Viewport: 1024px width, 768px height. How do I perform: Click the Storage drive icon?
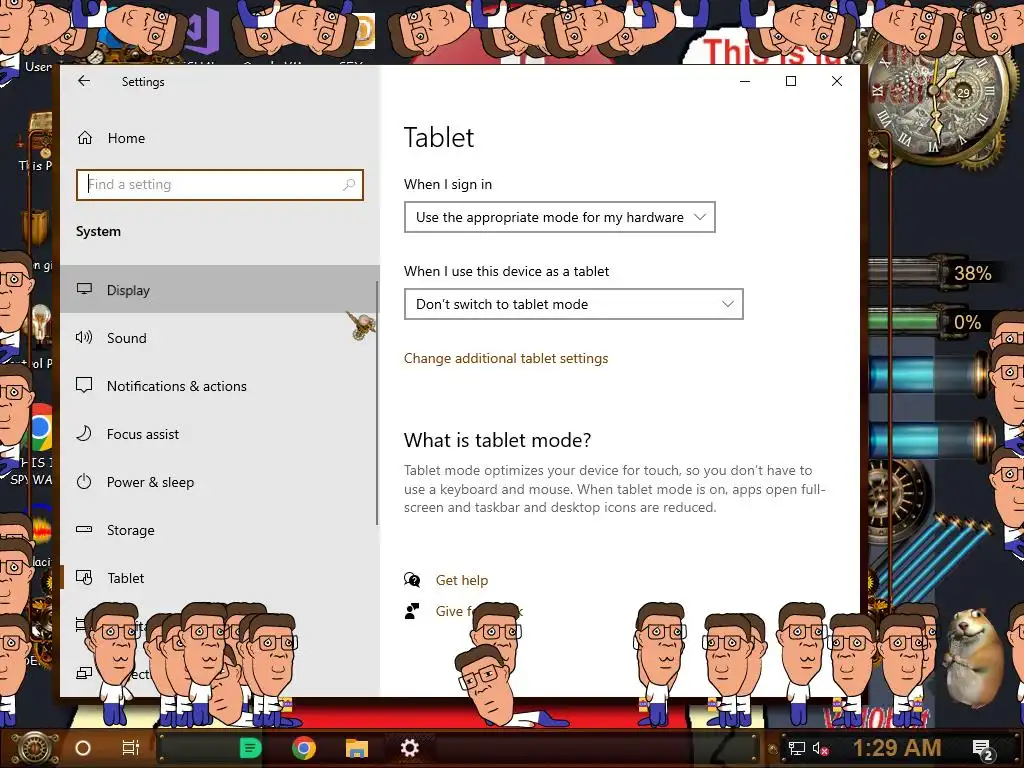pos(84,530)
